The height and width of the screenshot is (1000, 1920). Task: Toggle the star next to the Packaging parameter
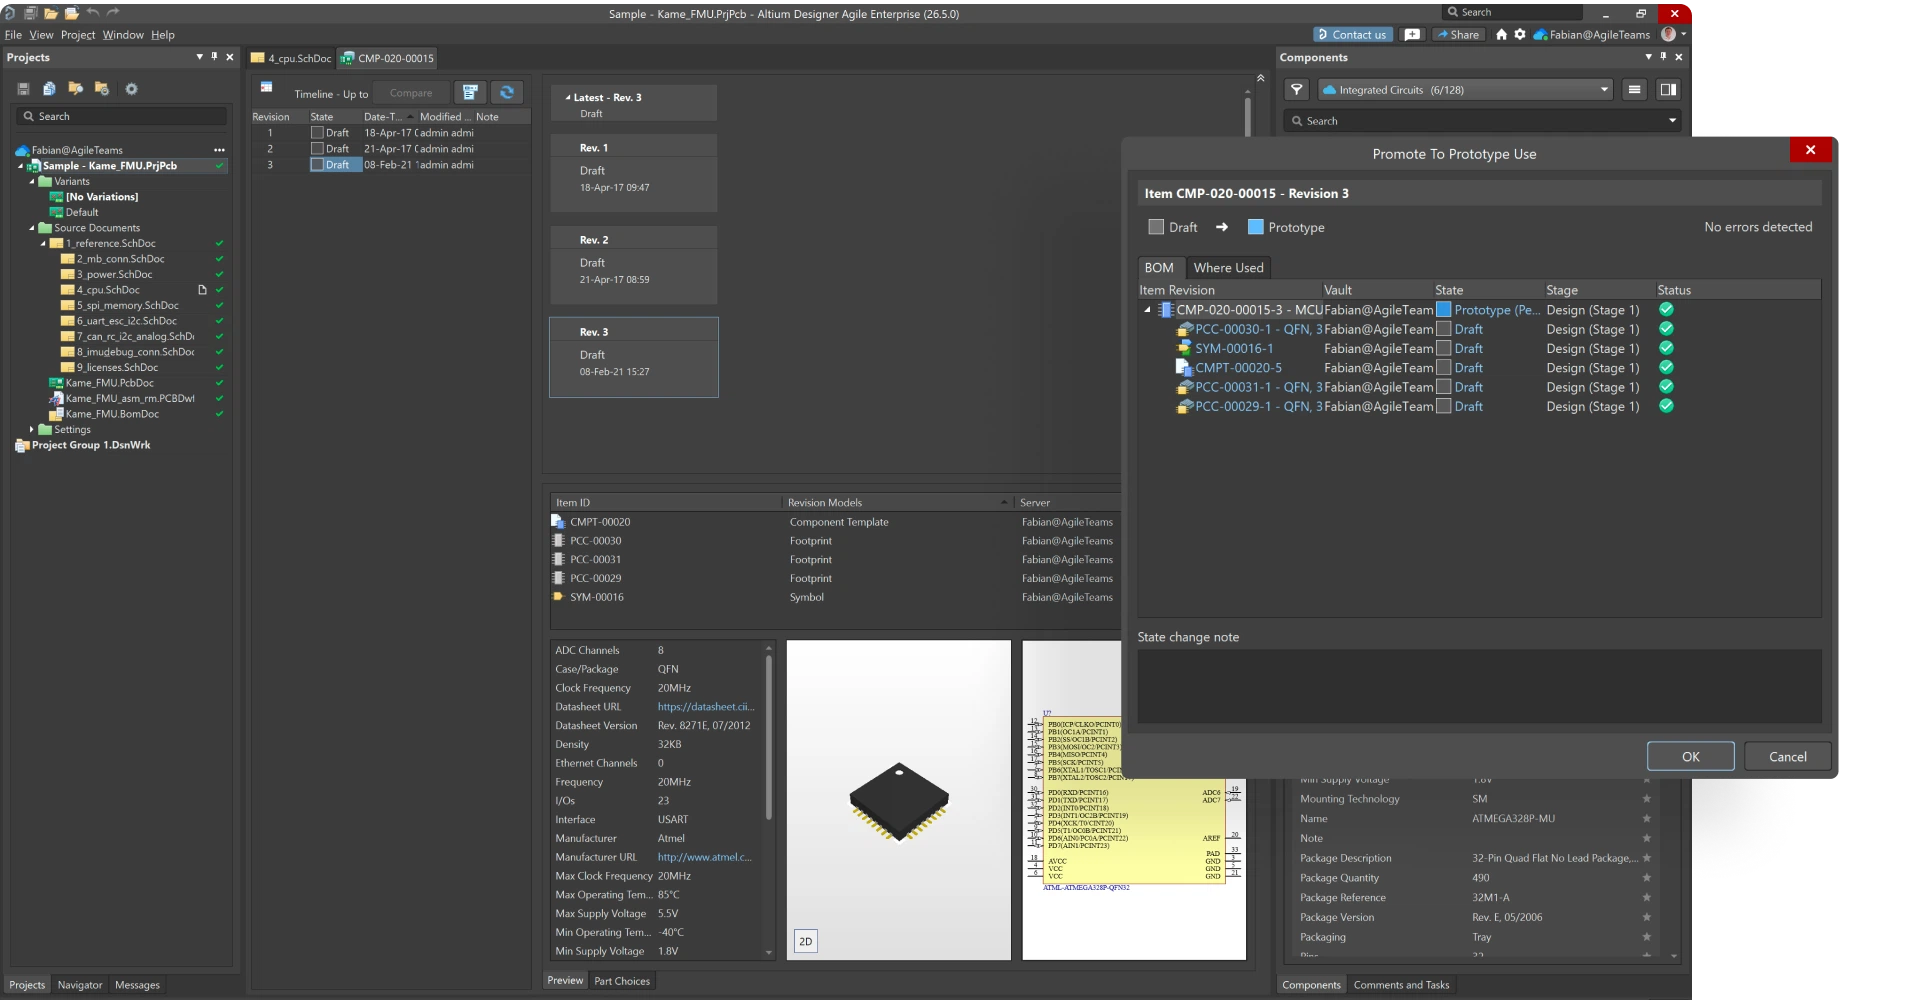point(1646,937)
